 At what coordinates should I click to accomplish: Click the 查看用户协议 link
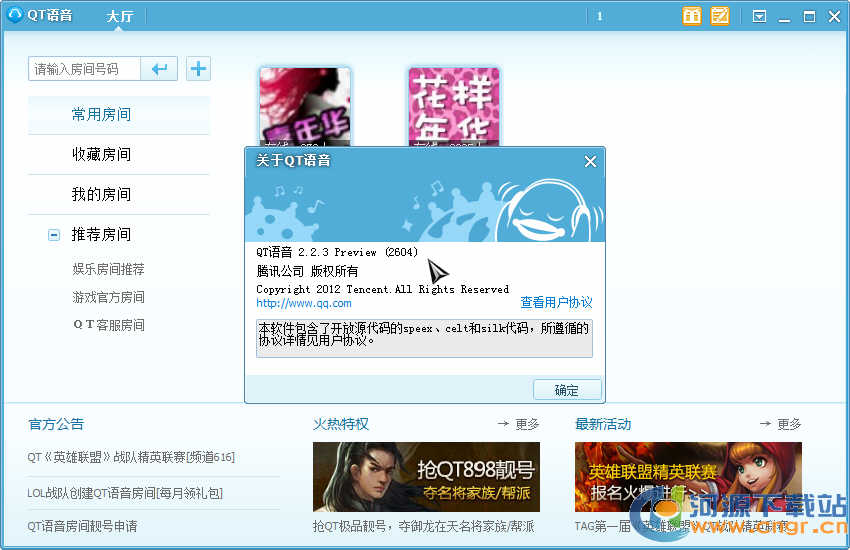pyautogui.click(x=556, y=303)
